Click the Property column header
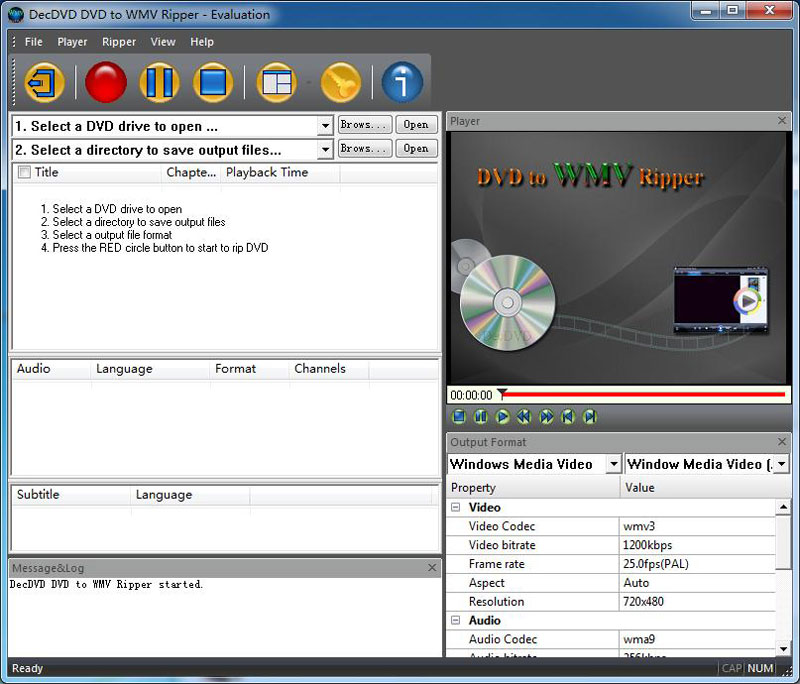The height and width of the screenshot is (684, 800). (533, 488)
